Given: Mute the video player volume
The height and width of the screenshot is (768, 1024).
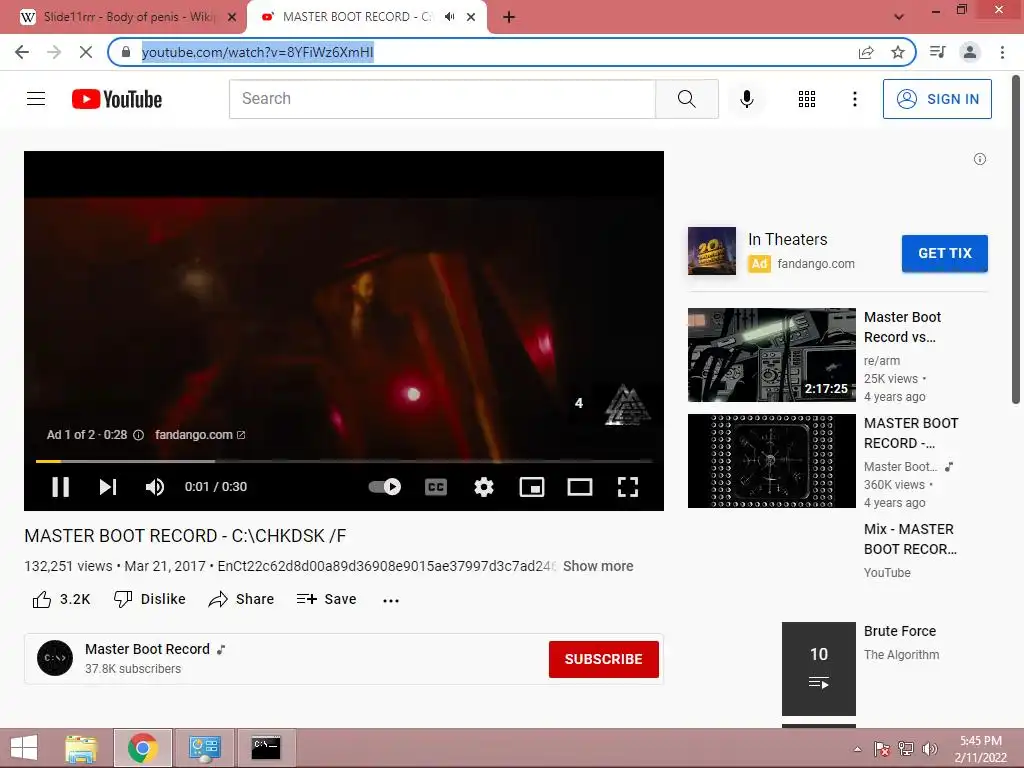Looking at the screenshot, I should 155,487.
